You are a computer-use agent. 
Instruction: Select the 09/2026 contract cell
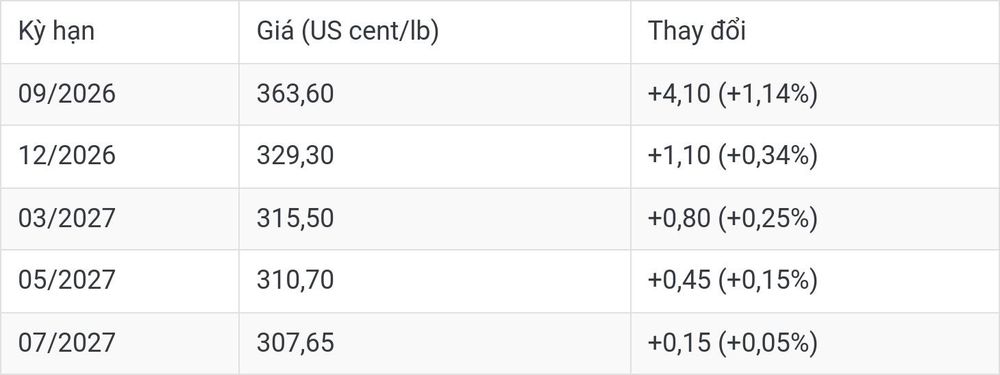pos(67,94)
